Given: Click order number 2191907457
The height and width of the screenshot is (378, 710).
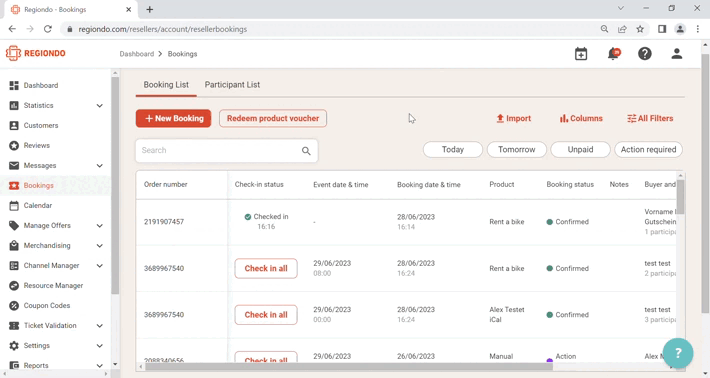Looking at the screenshot, I should 164,222.
